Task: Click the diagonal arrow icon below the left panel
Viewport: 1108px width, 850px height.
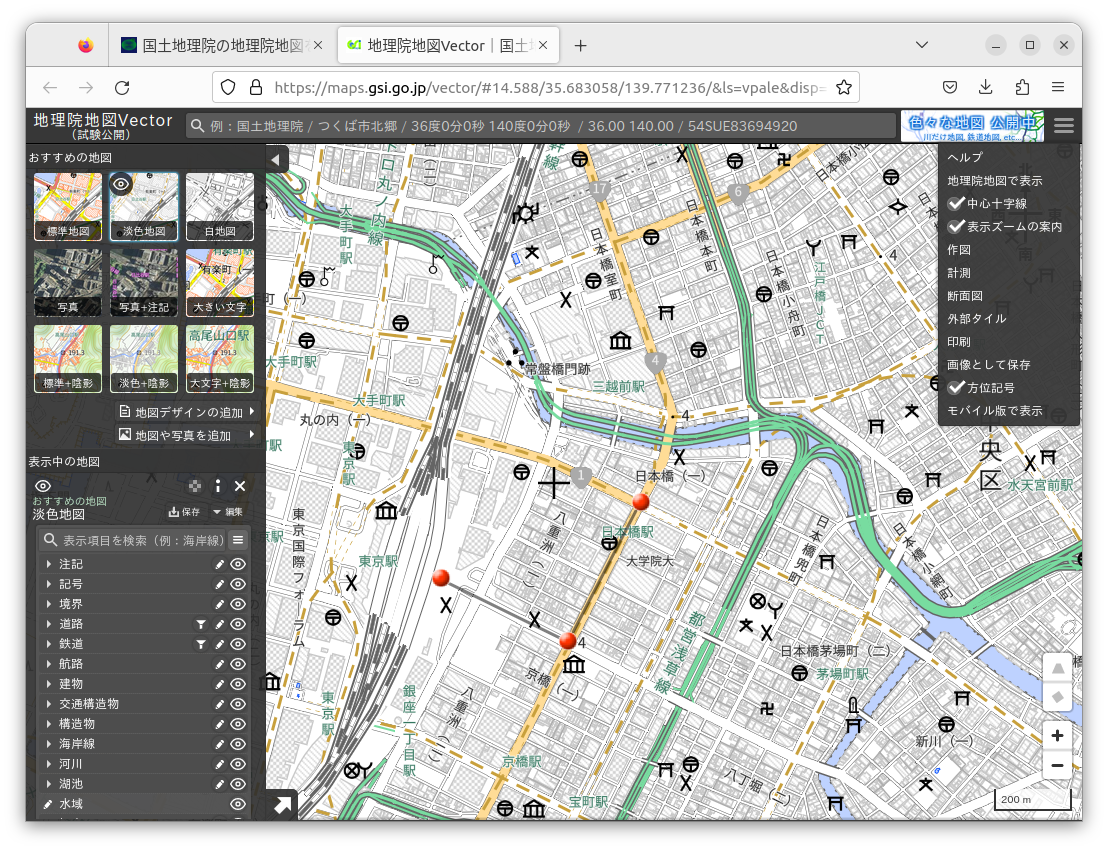Action: point(282,805)
